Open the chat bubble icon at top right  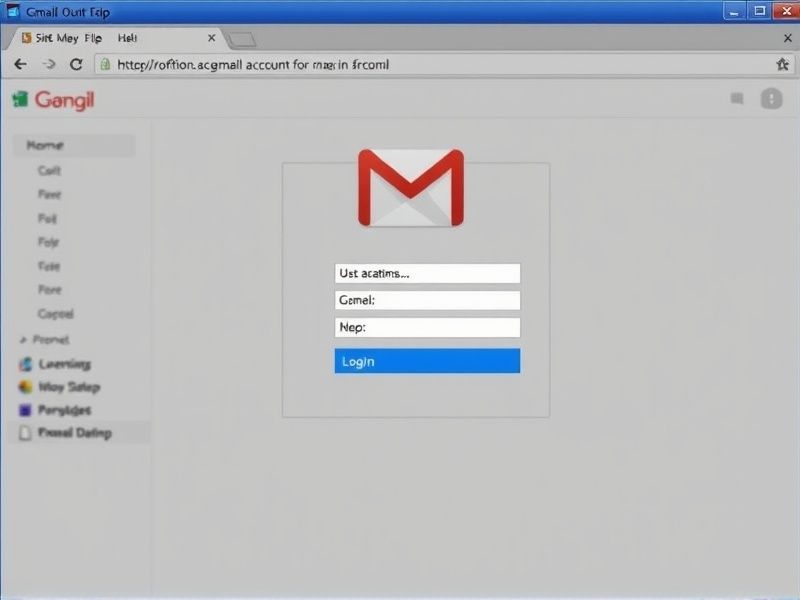coord(737,98)
